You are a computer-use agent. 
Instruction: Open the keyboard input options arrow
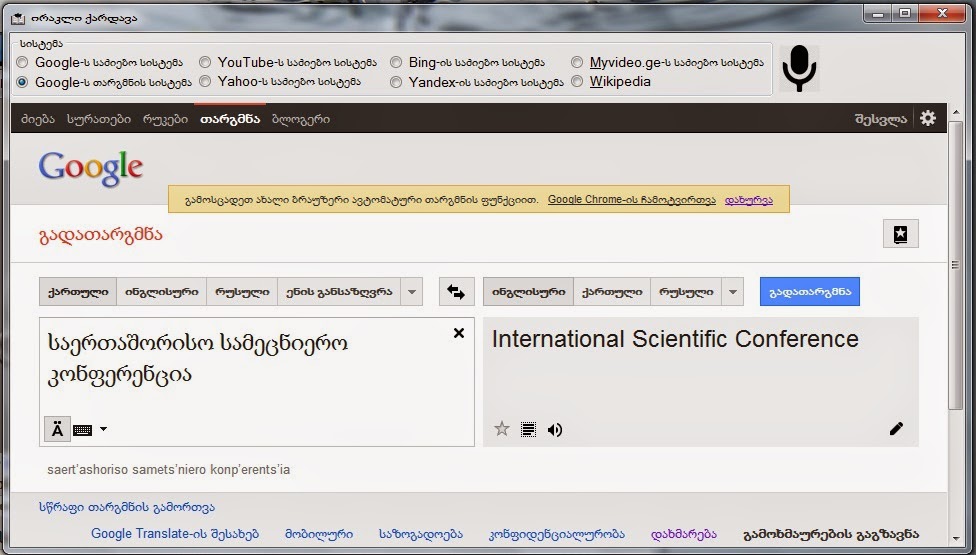(103, 429)
